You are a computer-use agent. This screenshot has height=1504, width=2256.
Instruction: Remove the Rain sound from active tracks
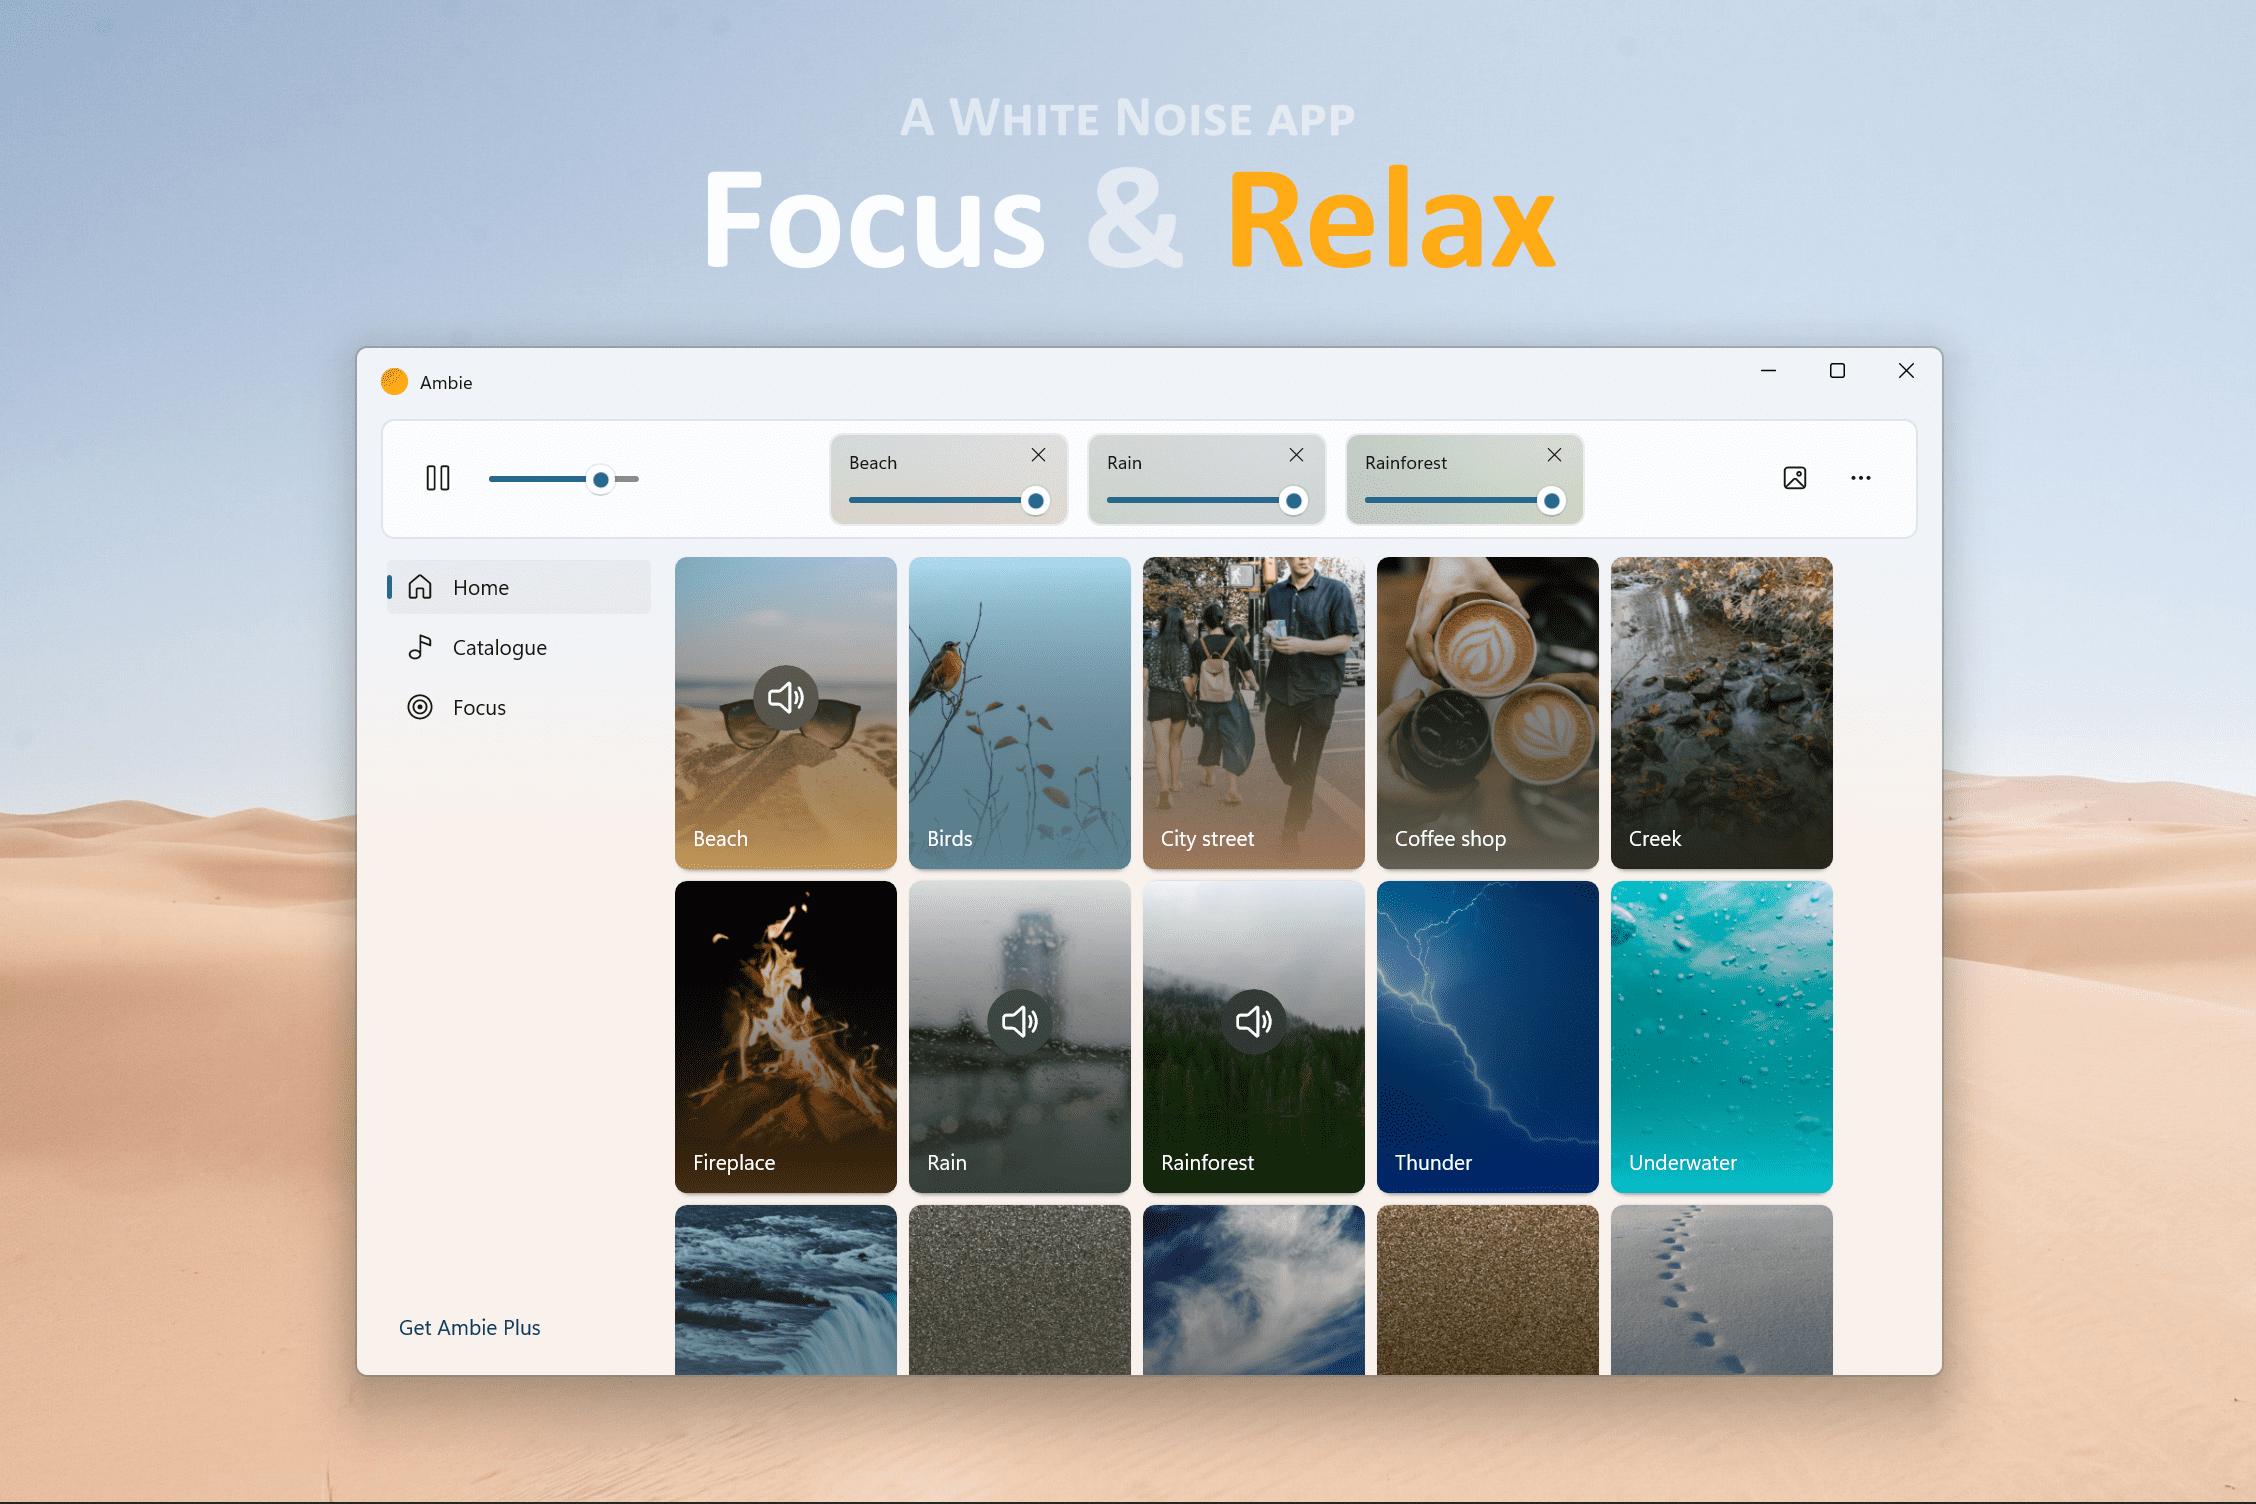click(x=1296, y=455)
